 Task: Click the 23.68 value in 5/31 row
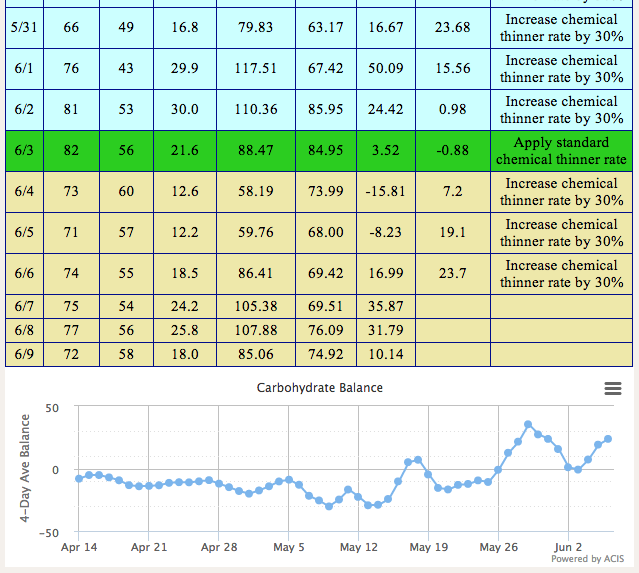click(452, 28)
